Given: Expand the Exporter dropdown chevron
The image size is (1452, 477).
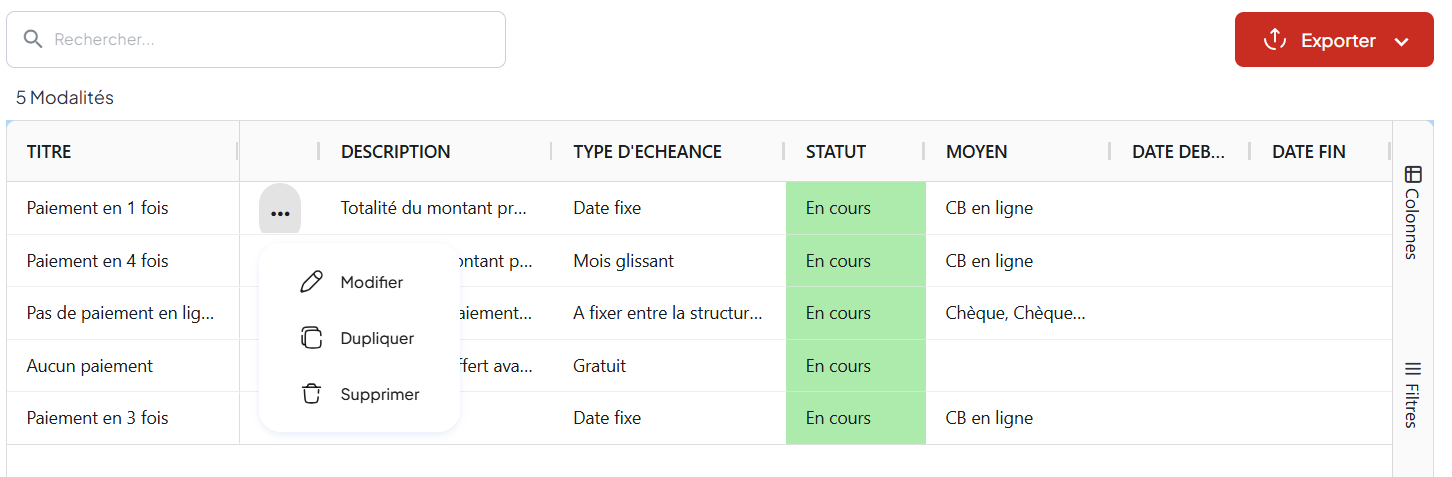Looking at the screenshot, I should tap(1401, 41).
